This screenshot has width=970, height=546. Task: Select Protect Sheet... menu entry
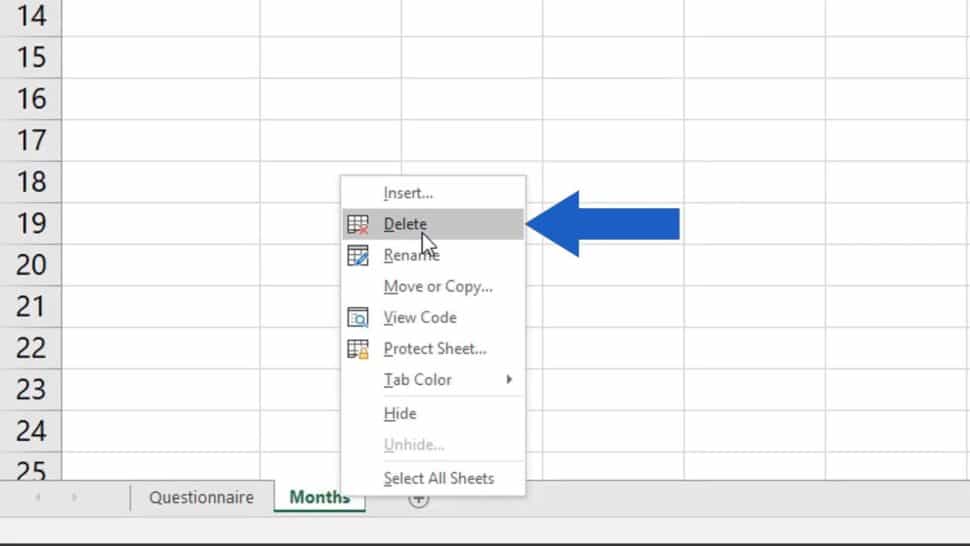coord(433,349)
